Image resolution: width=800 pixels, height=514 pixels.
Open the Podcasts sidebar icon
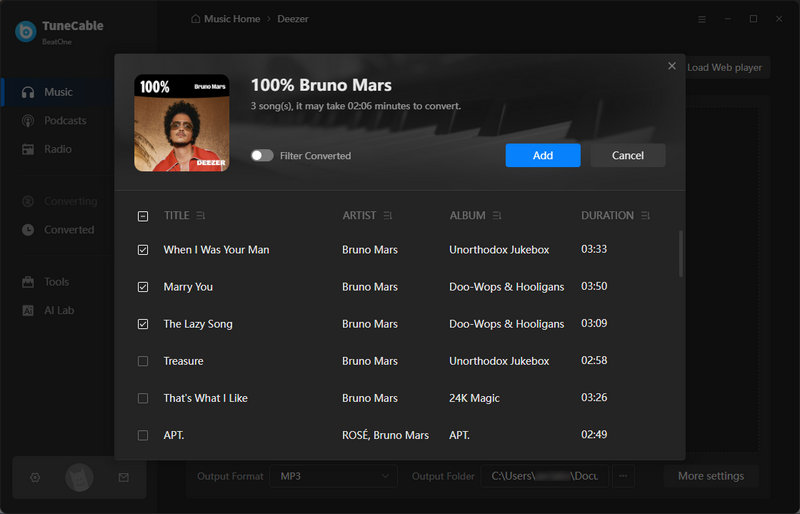coord(28,121)
